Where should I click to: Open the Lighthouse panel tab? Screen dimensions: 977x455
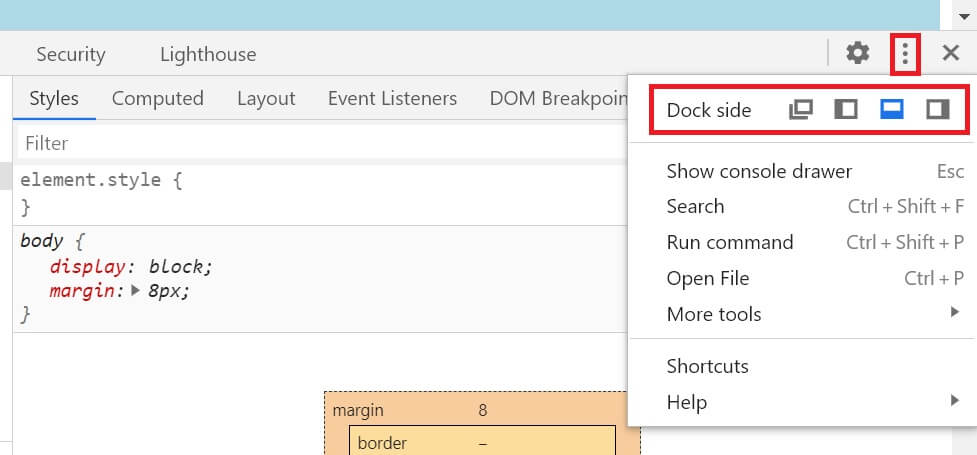(208, 54)
